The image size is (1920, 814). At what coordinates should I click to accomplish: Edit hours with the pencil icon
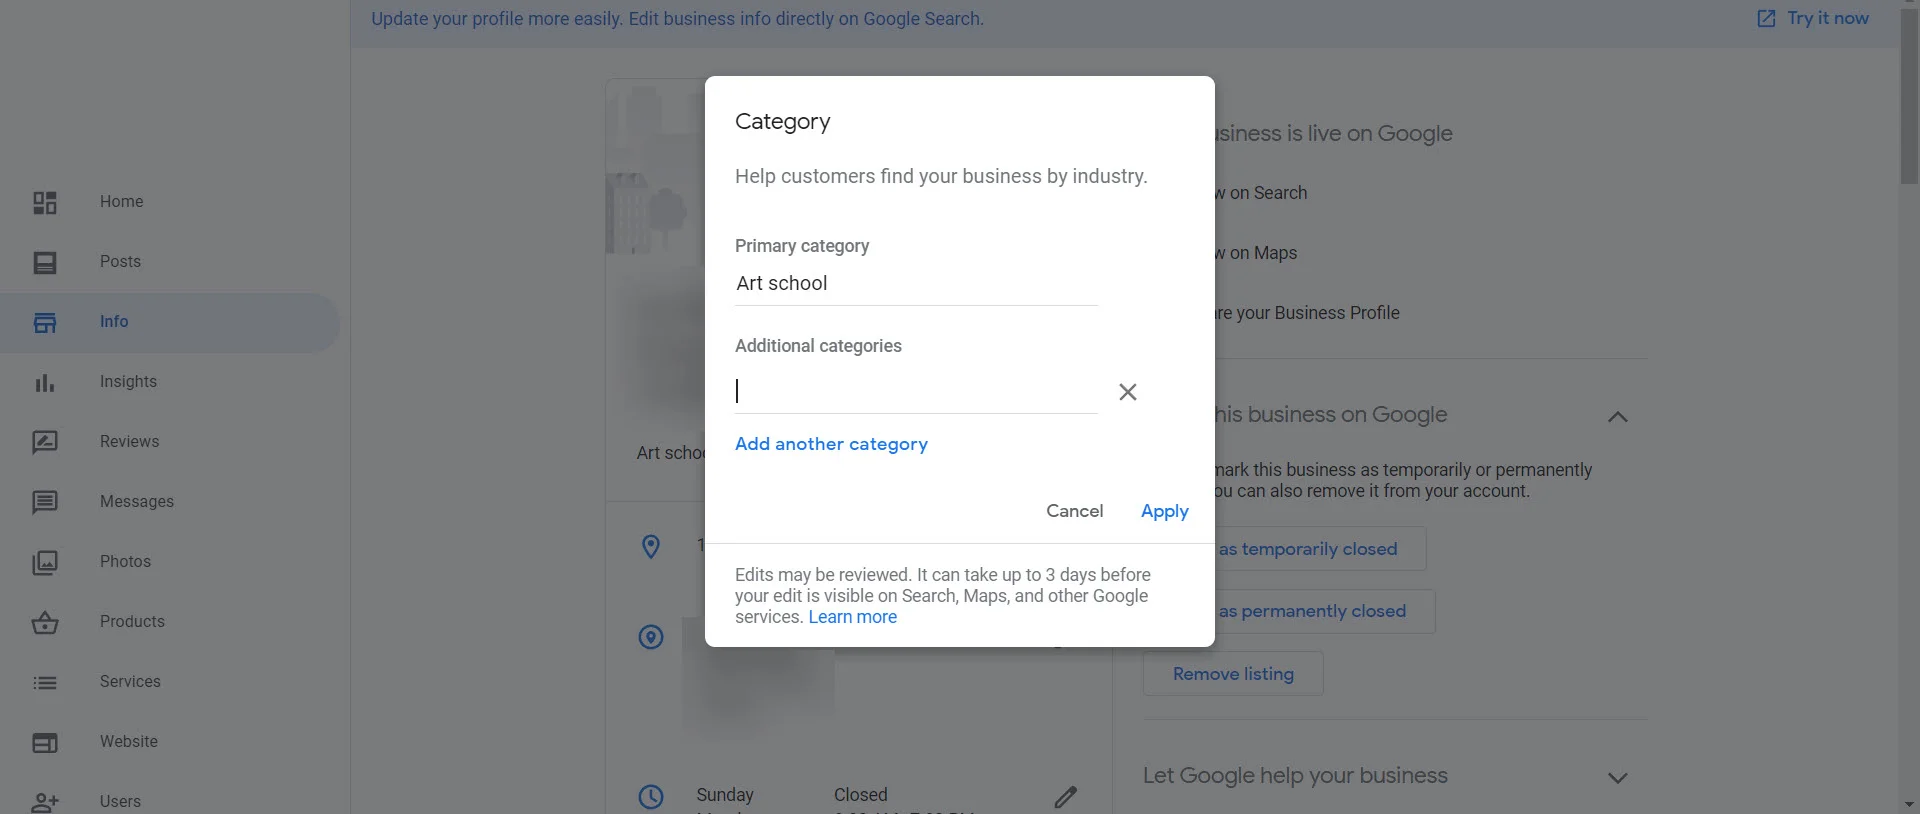1066,797
